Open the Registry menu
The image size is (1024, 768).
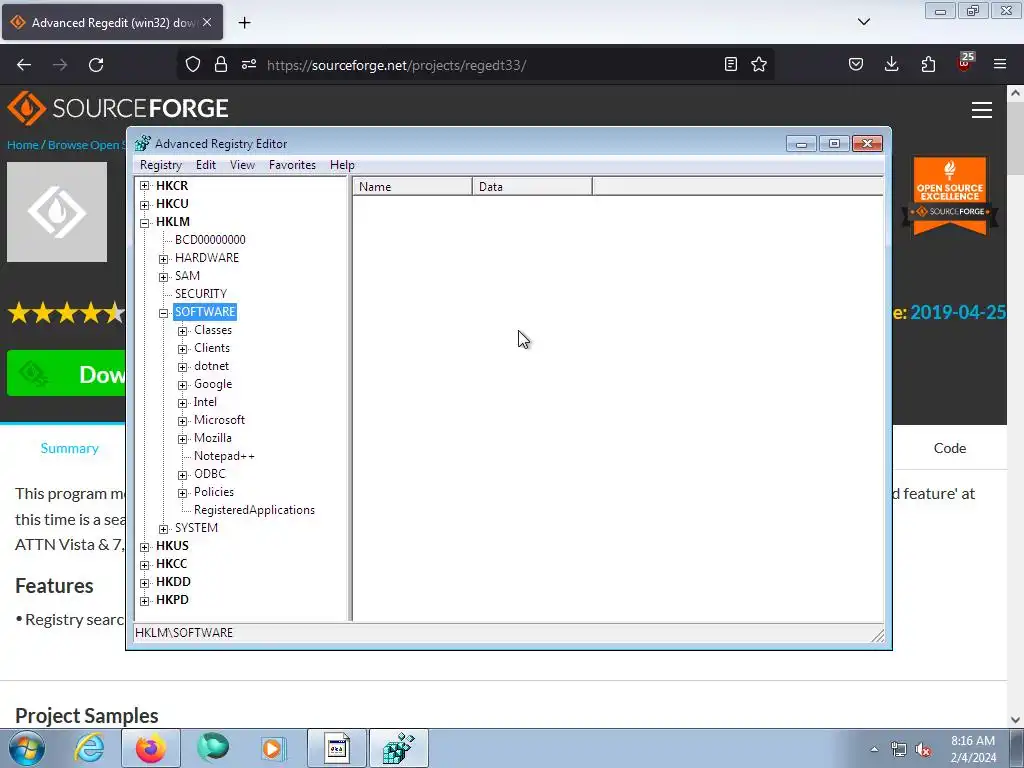(161, 165)
